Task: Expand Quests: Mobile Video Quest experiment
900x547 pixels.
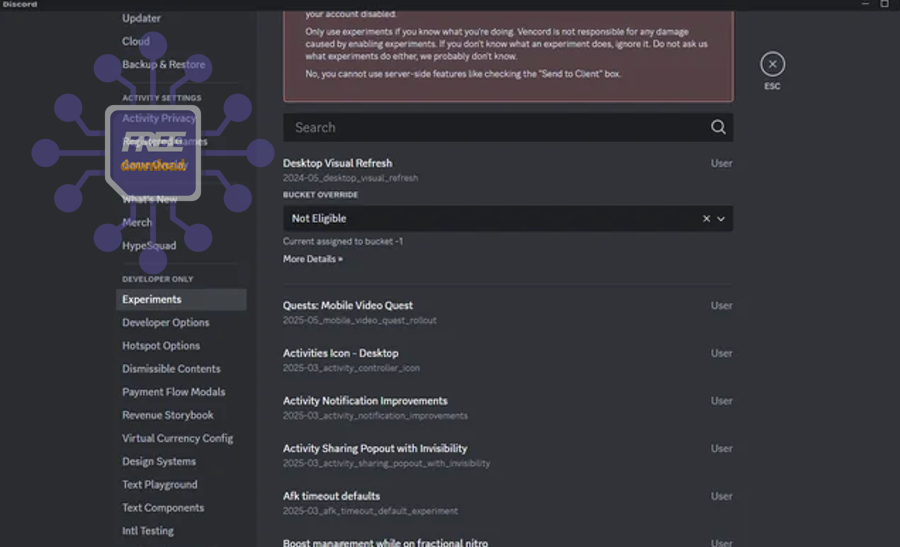Action: click(348, 305)
